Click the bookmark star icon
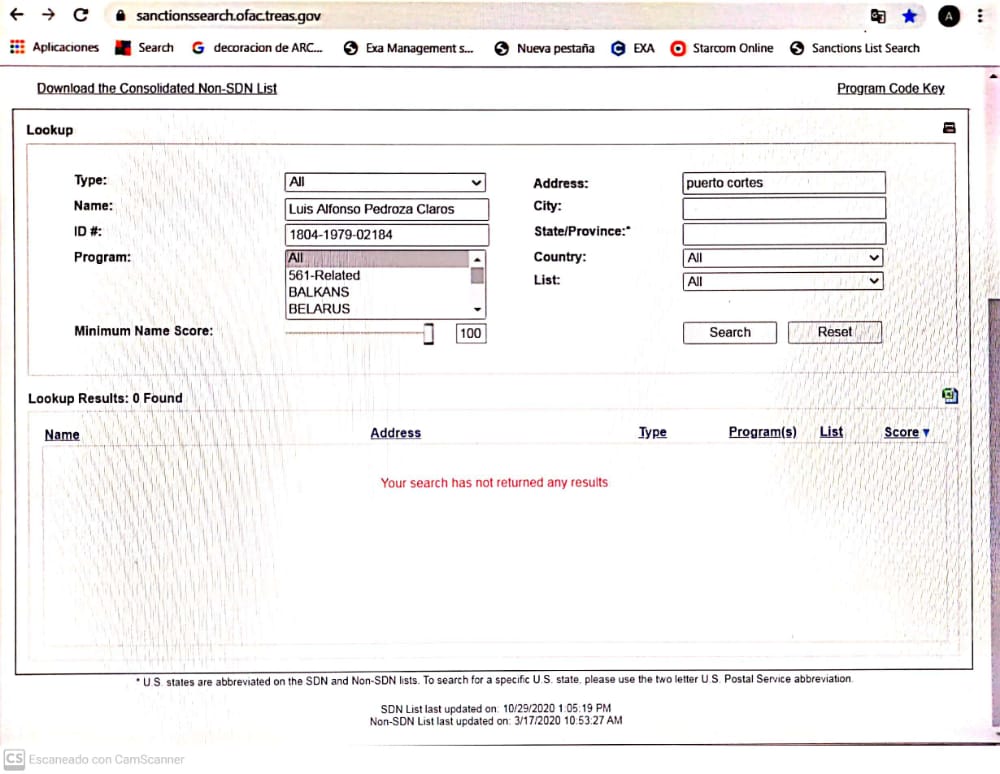 point(909,16)
